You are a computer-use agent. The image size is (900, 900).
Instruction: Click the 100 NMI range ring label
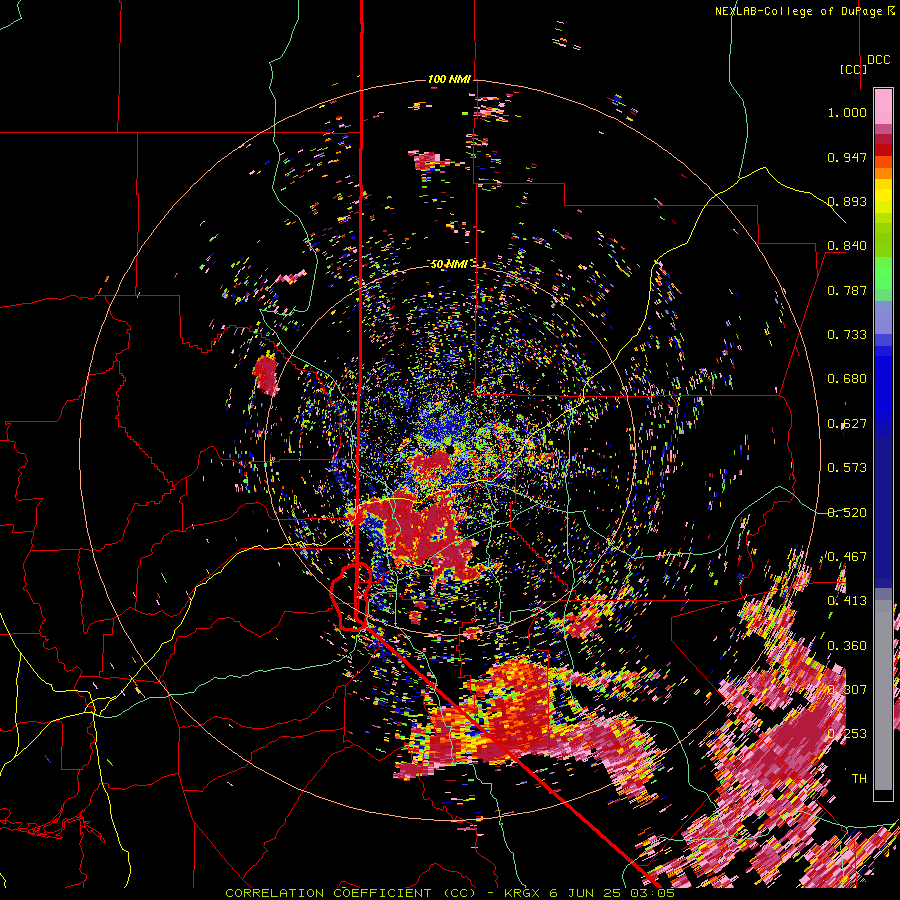(x=449, y=79)
